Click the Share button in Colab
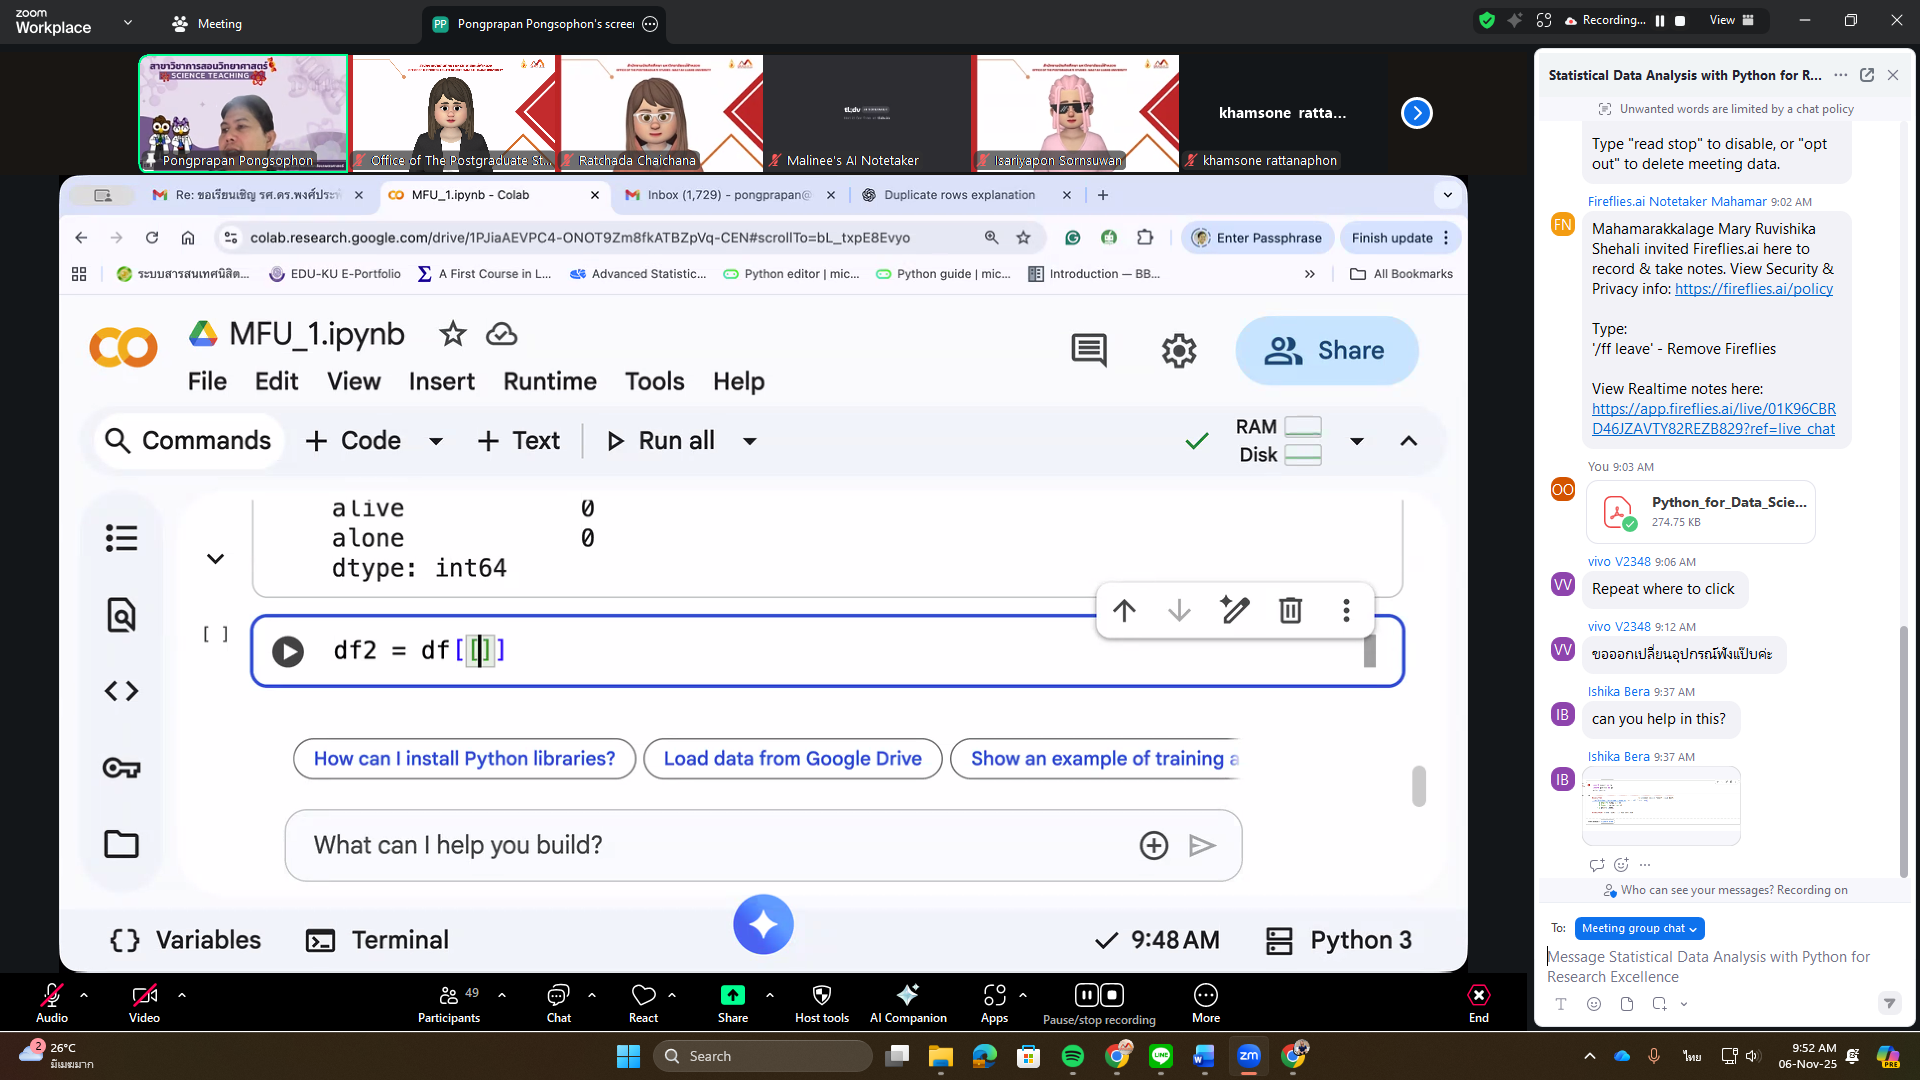The image size is (1920, 1080). tap(1326, 351)
